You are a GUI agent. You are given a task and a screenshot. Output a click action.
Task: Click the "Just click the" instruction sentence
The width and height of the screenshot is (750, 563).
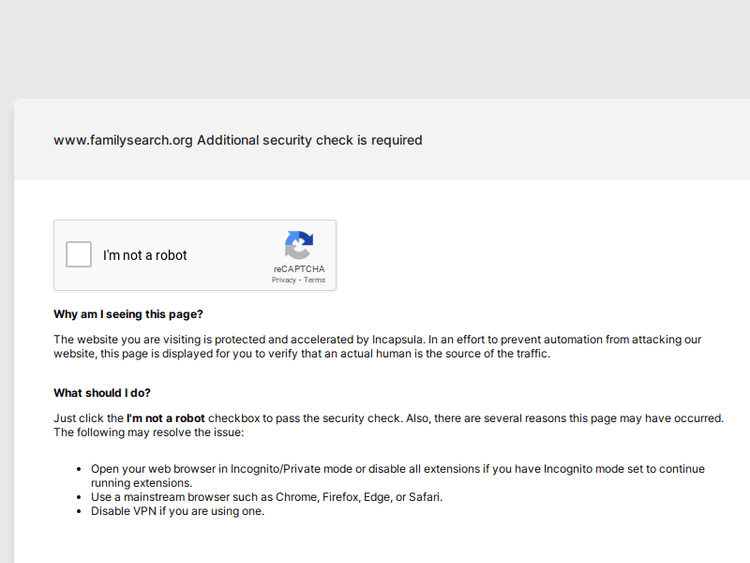click(89, 418)
